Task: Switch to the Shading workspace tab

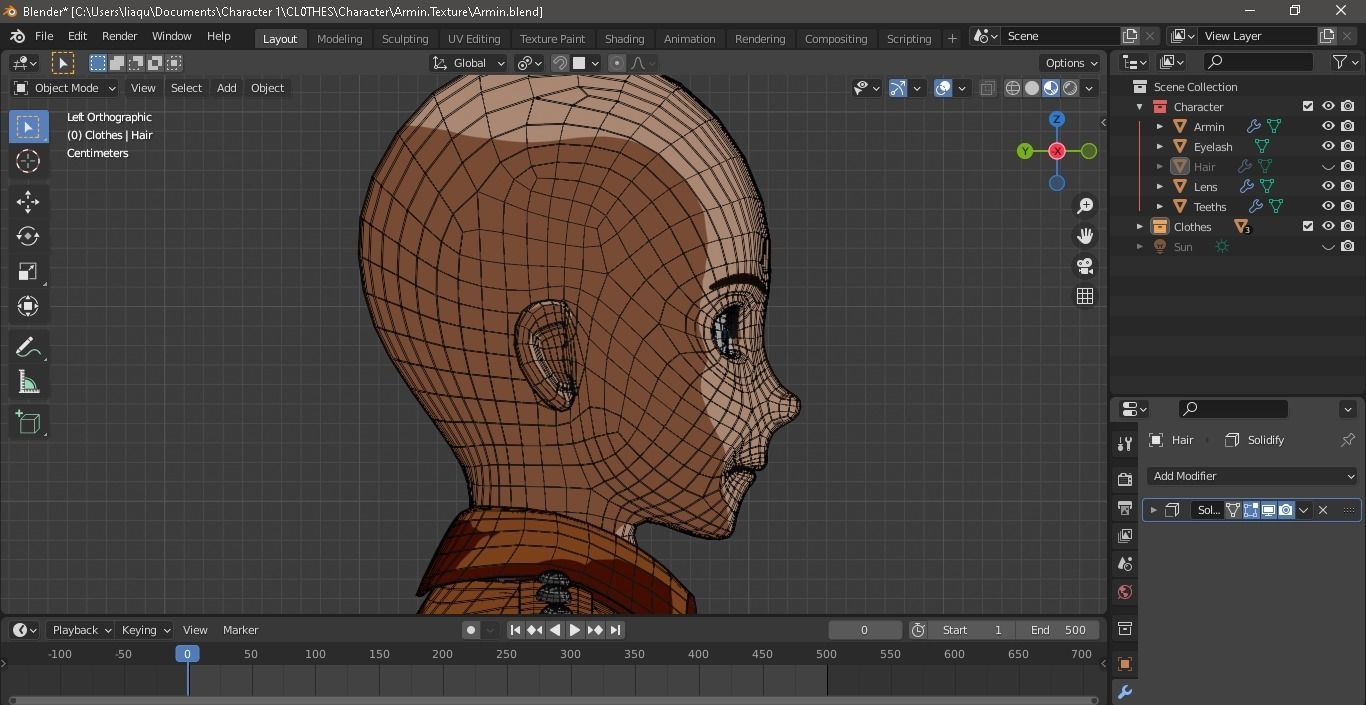Action: (624, 38)
